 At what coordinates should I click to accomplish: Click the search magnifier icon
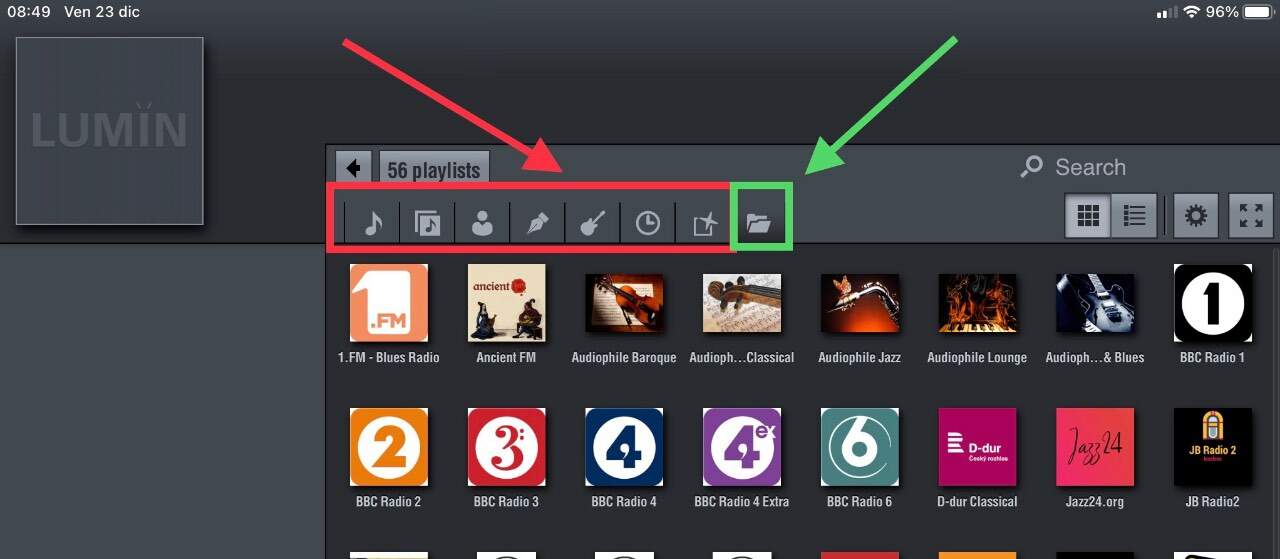click(1031, 167)
